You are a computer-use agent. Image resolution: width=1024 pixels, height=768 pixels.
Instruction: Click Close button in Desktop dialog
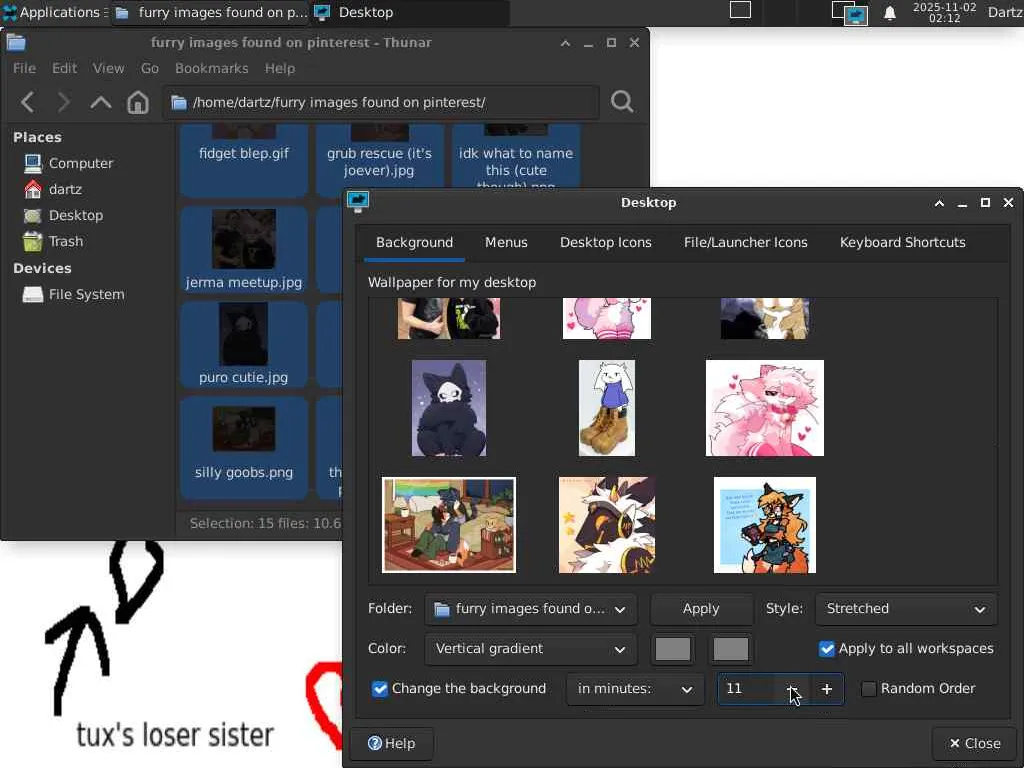974,744
